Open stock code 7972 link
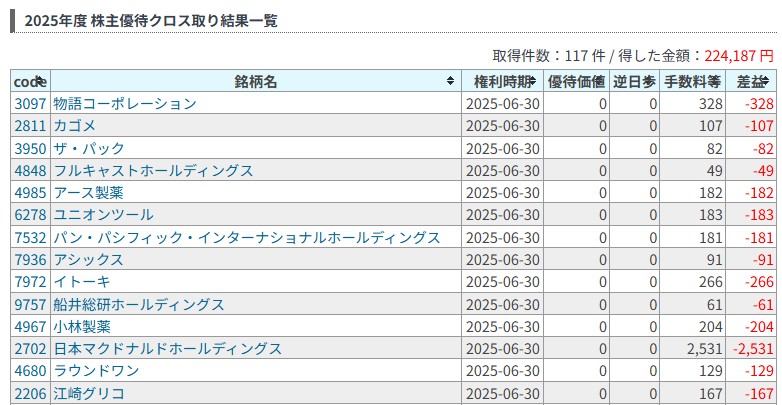Image resolution: width=782 pixels, height=405 pixels. [x=30, y=282]
